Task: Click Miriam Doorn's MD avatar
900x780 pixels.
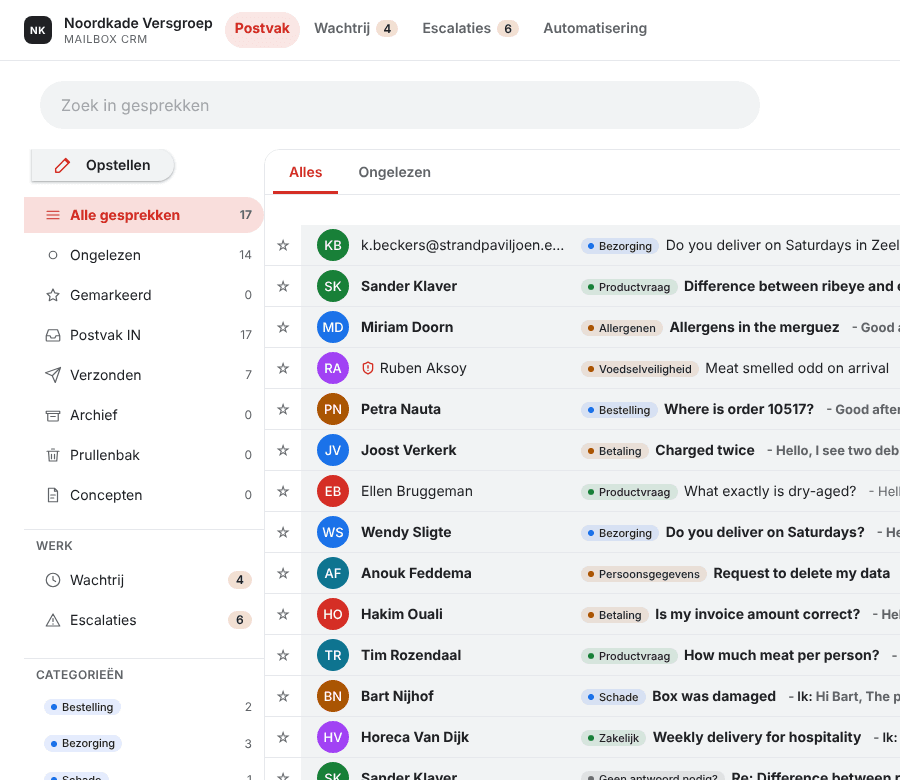Action: point(333,327)
